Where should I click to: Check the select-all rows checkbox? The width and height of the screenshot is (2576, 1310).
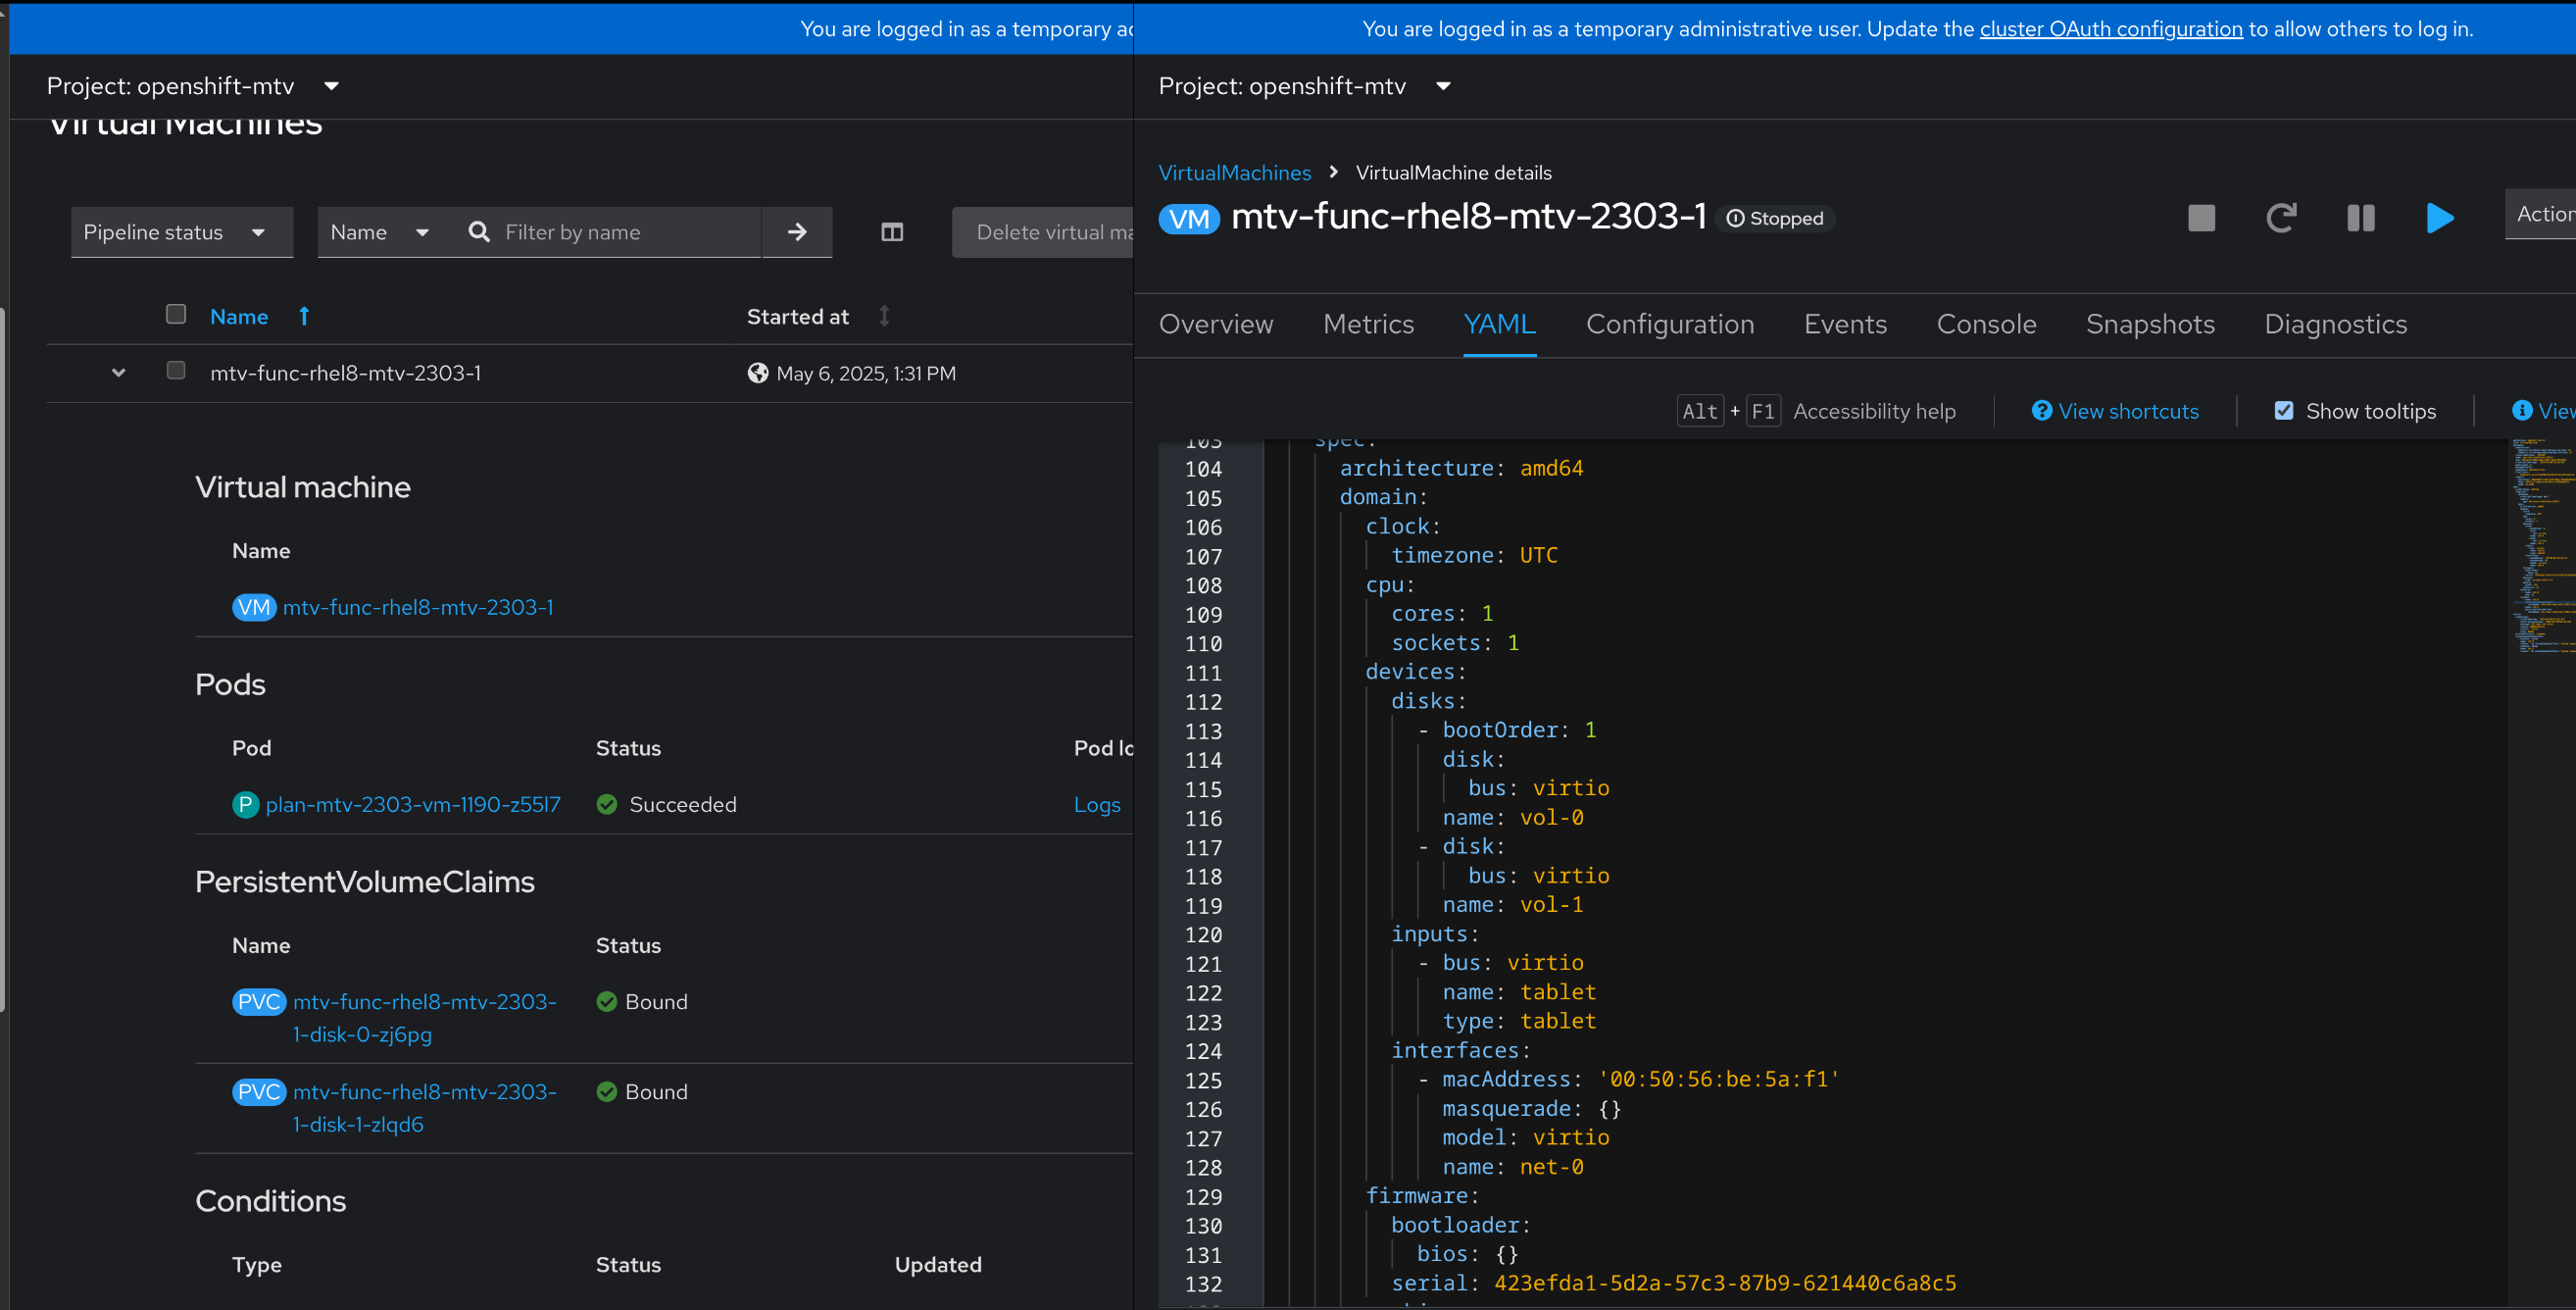pos(176,314)
